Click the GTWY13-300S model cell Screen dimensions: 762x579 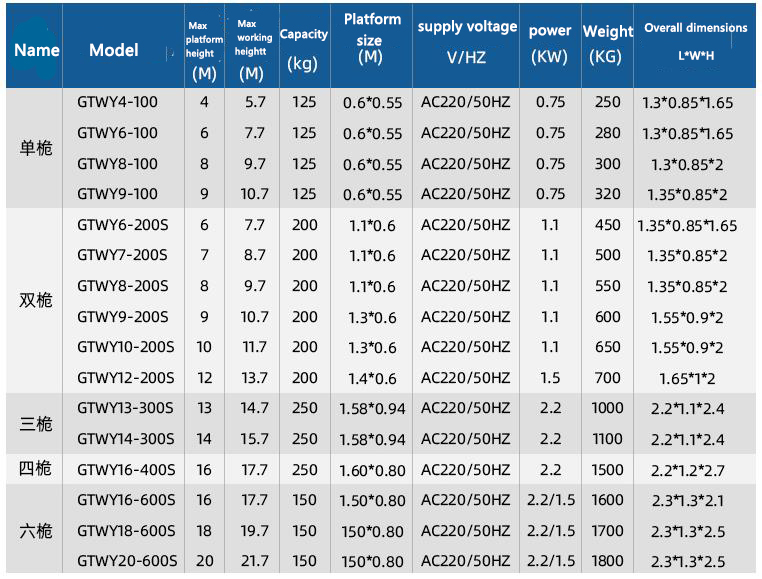click(x=125, y=409)
